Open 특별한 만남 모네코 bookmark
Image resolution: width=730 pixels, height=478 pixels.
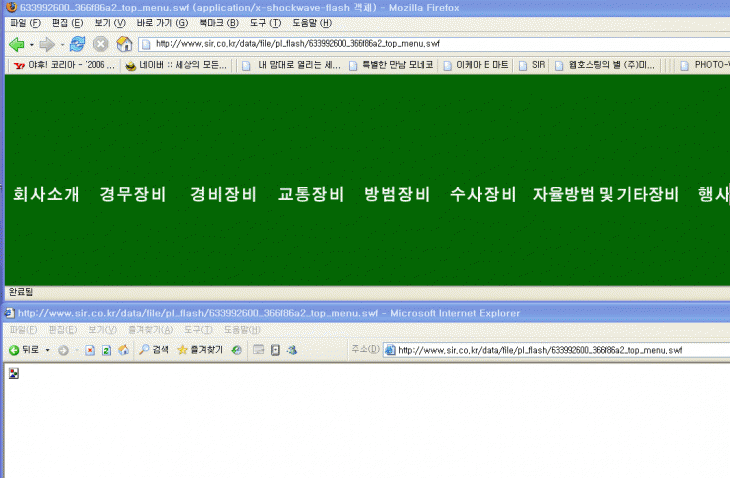pyautogui.click(x=391, y=65)
